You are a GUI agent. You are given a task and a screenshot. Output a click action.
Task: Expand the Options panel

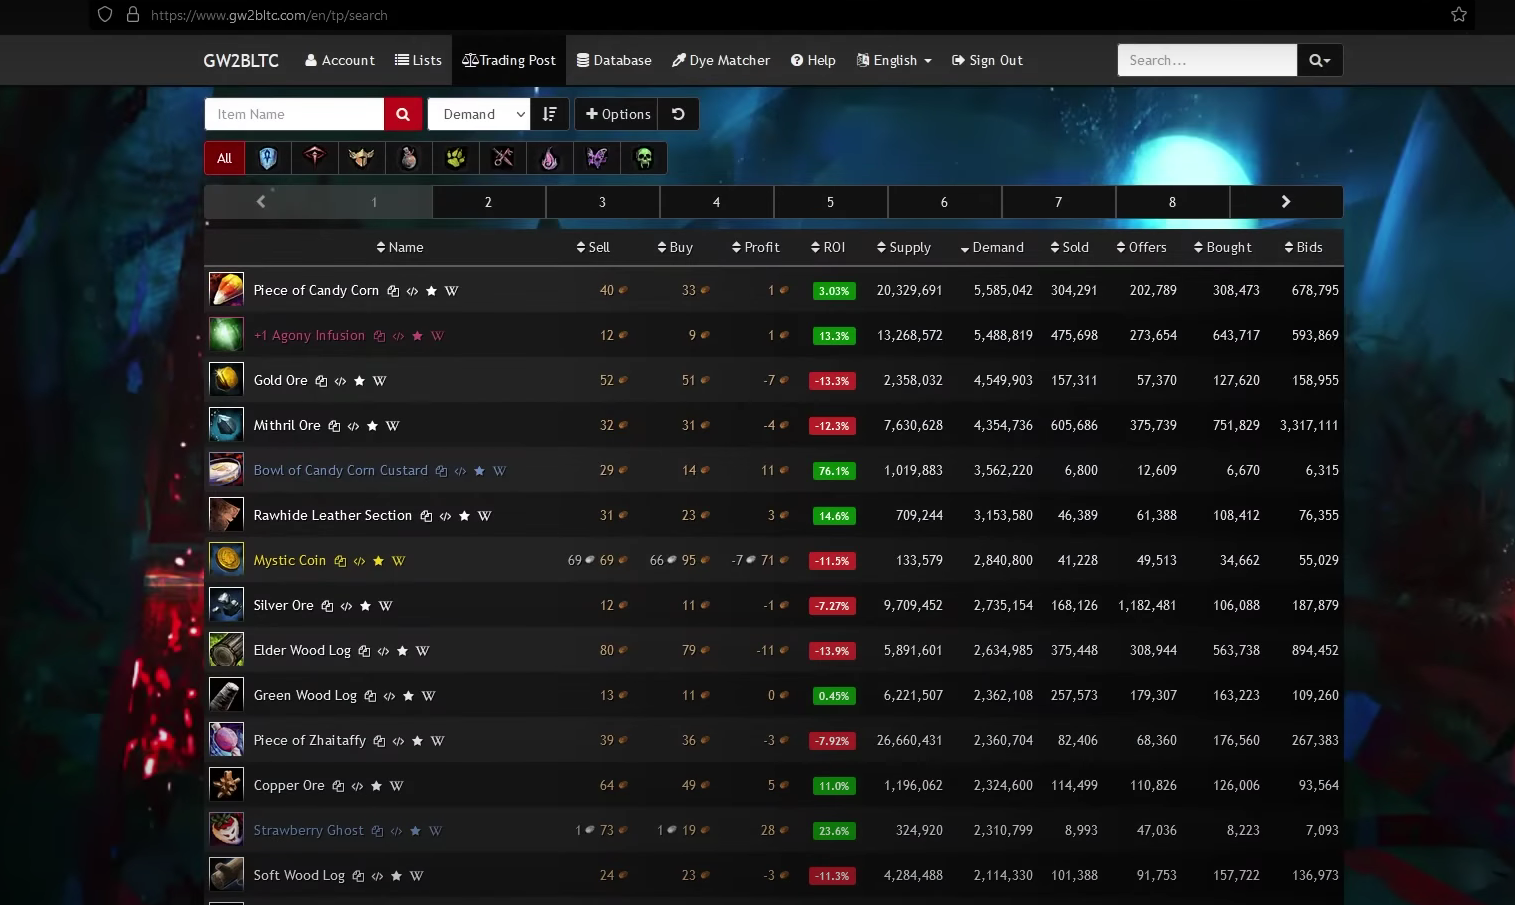click(617, 114)
